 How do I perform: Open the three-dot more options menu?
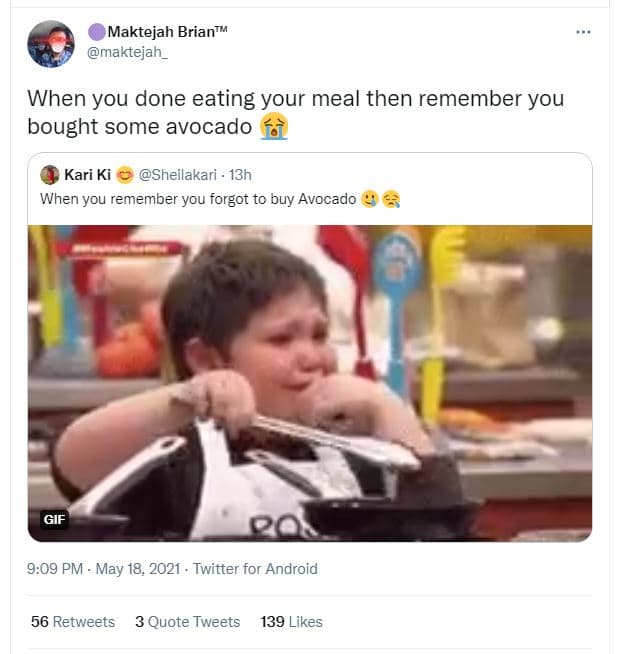tap(584, 31)
